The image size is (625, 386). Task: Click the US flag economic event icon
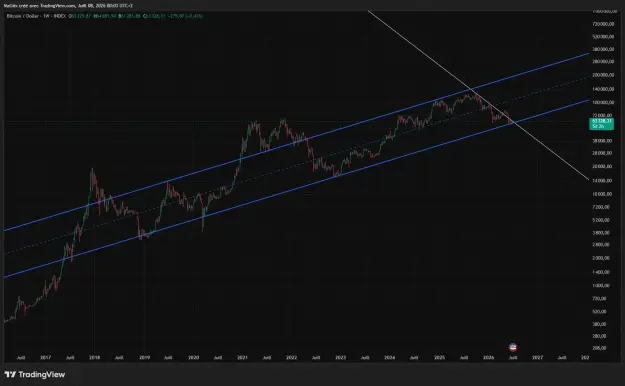click(513, 347)
